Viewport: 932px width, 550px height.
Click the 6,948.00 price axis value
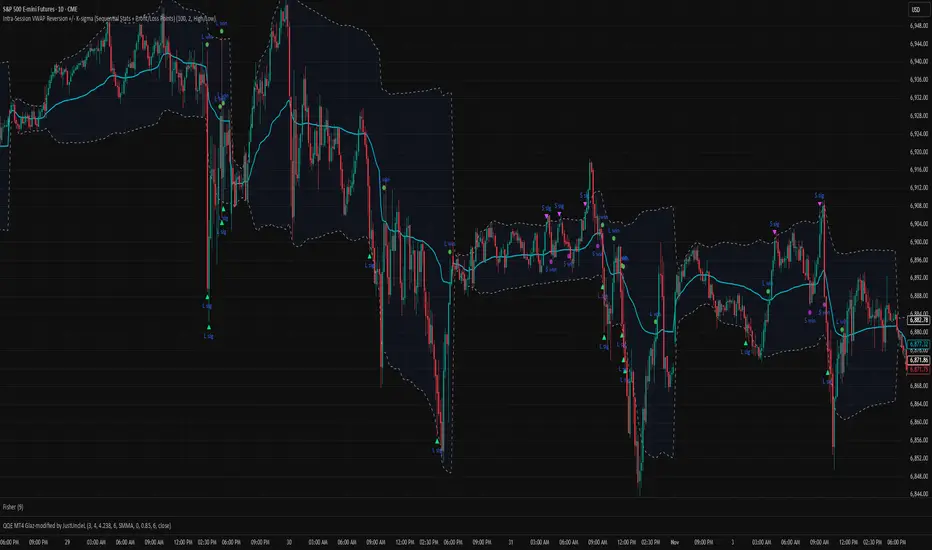pos(918,26)
